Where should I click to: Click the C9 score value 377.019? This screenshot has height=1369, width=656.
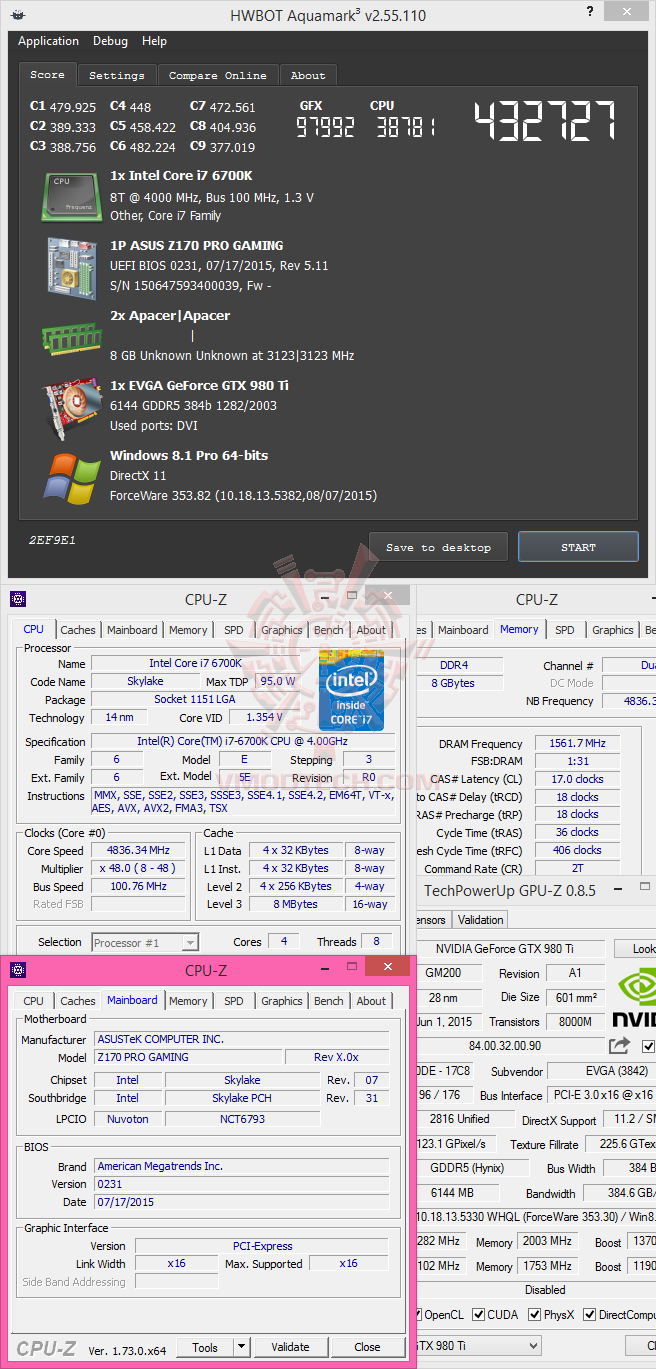point(233,147)
